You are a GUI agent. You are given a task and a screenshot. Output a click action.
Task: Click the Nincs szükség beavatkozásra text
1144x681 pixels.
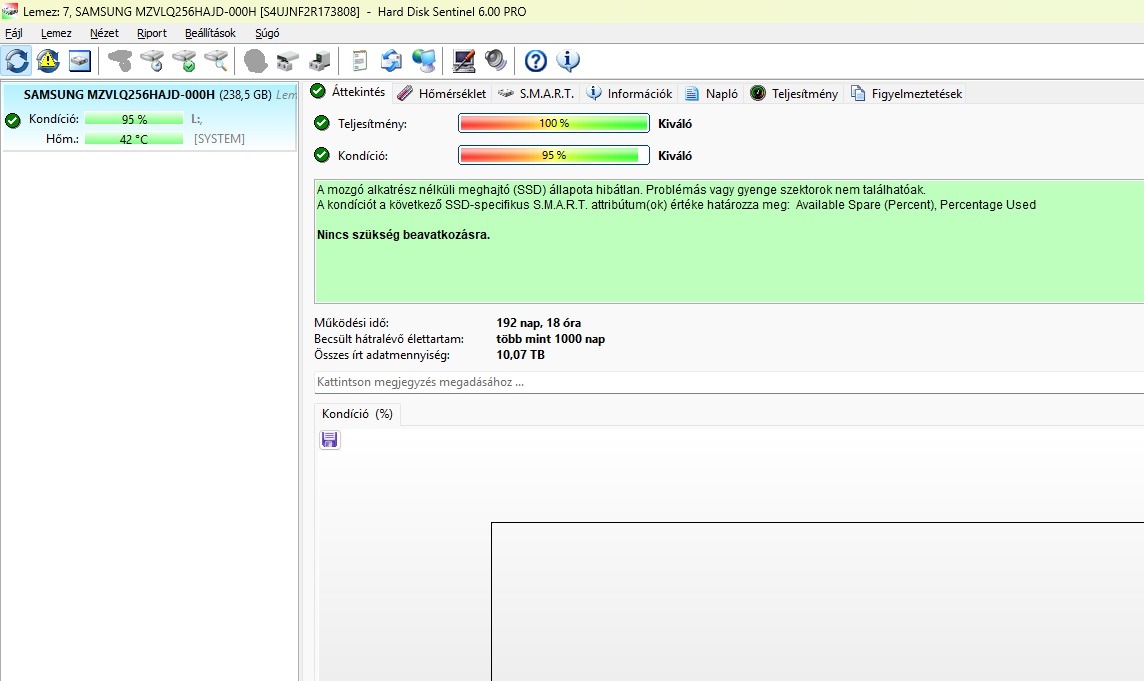coord(403,235)
